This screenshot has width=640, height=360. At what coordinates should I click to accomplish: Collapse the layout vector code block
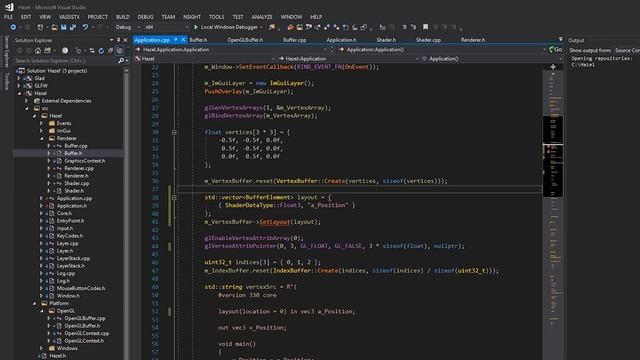pyautogui.click(x=174, y=198)
